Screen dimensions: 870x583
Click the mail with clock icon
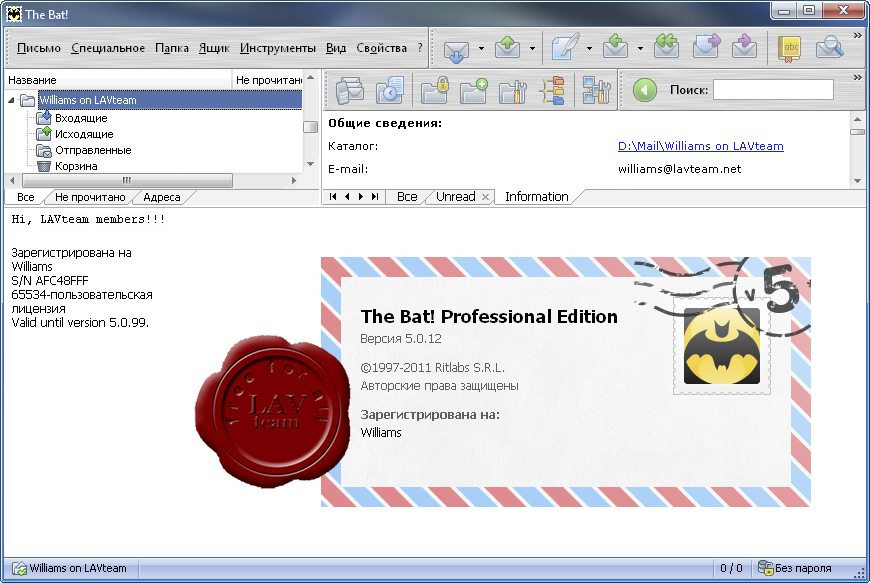390,90
